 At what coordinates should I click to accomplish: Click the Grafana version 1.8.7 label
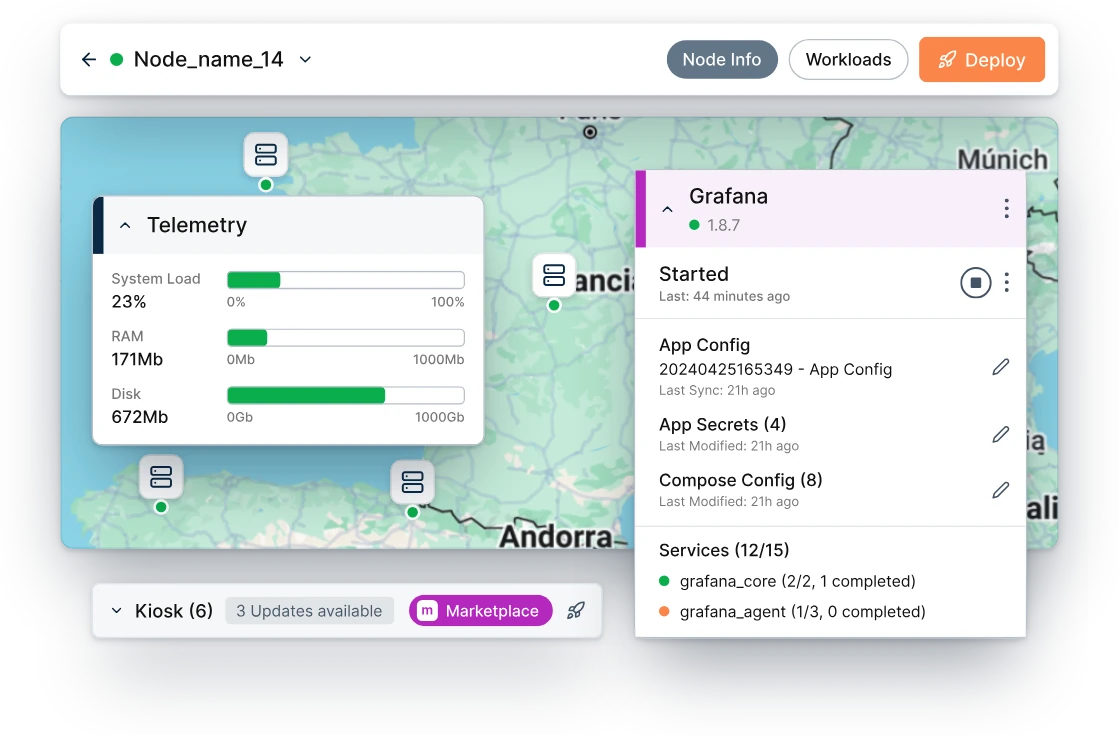pos(723,225)
